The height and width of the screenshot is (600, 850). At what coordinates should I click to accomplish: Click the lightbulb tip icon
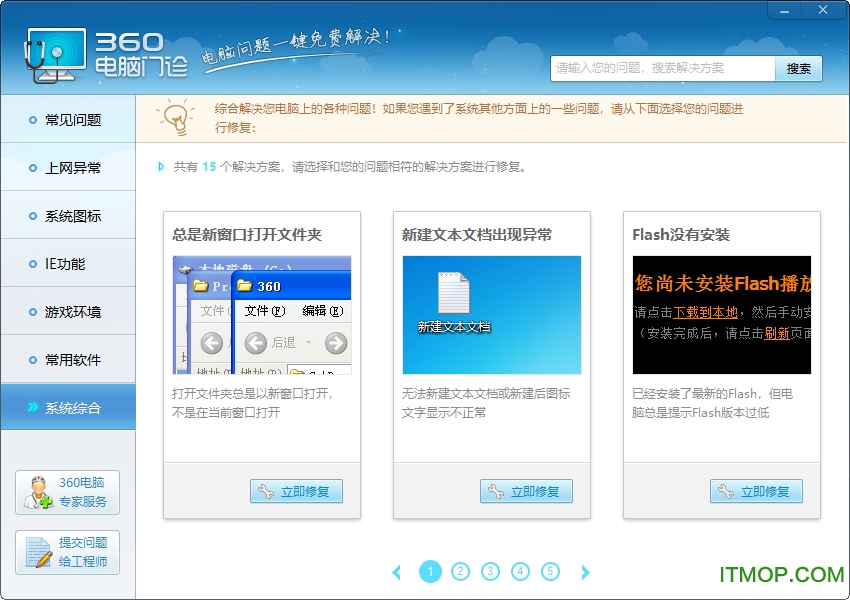(x=175, y=119)
